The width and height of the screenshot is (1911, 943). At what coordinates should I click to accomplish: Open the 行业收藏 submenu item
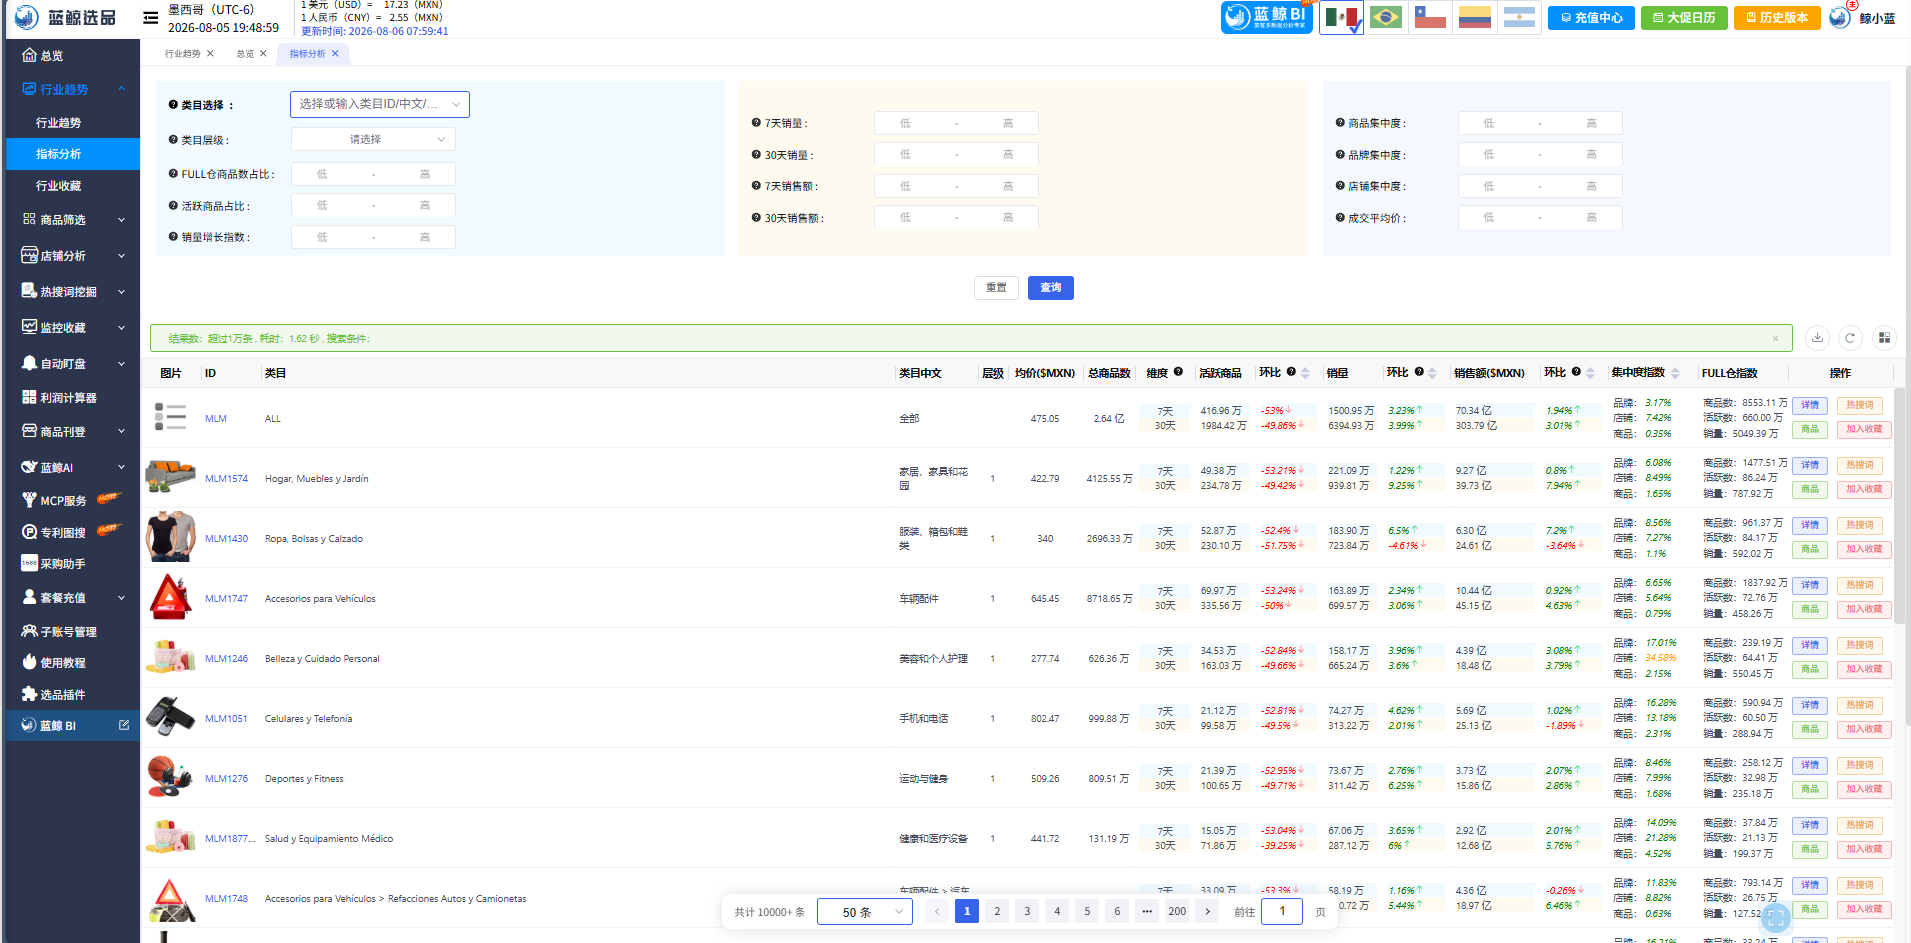[x=72, y=186]
